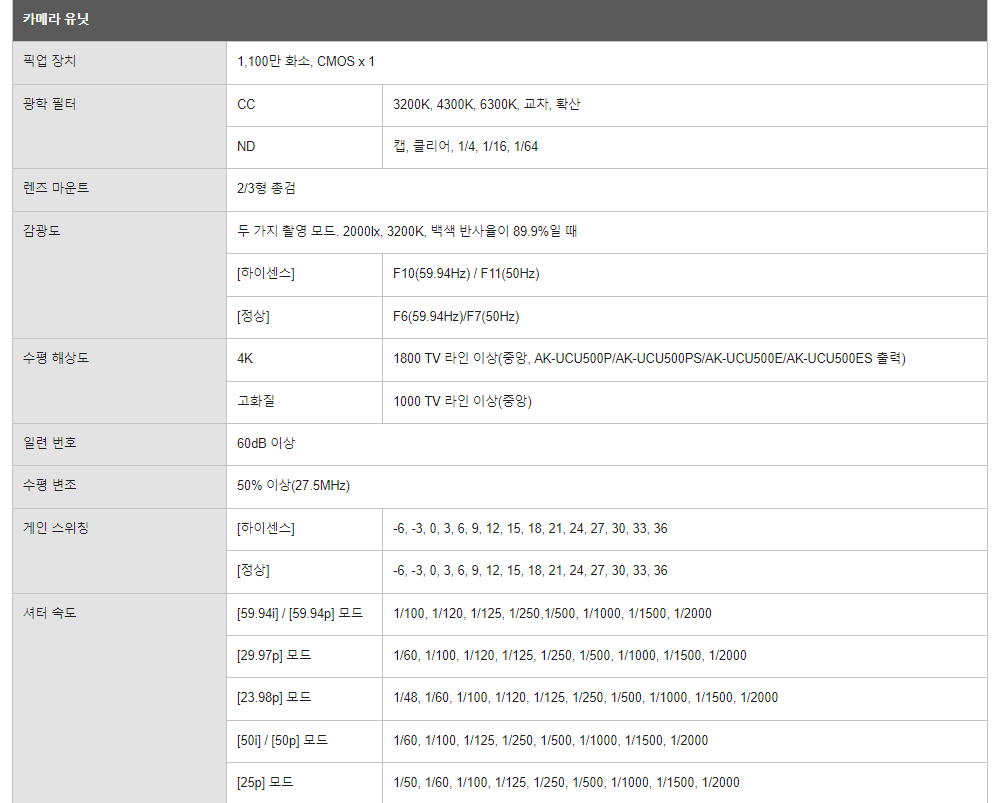Click the 1000 TV 라인 이상 value

(x=462, y=401)
